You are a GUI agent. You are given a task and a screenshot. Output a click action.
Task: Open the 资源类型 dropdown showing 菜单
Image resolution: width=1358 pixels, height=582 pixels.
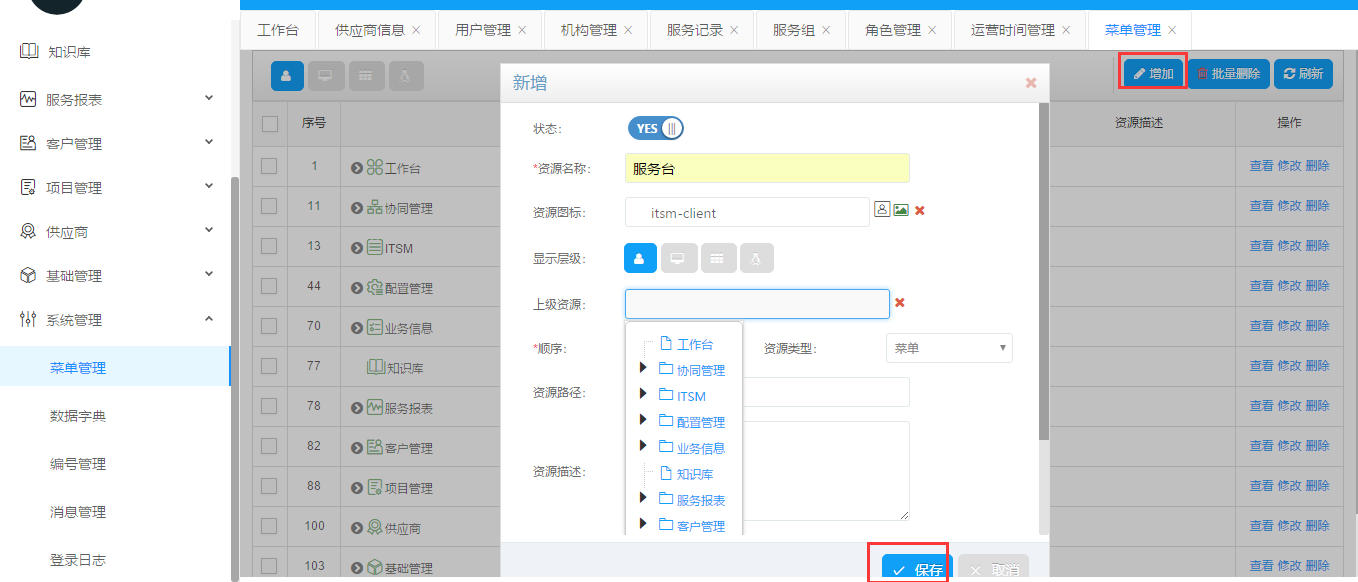tap(948, 347)
